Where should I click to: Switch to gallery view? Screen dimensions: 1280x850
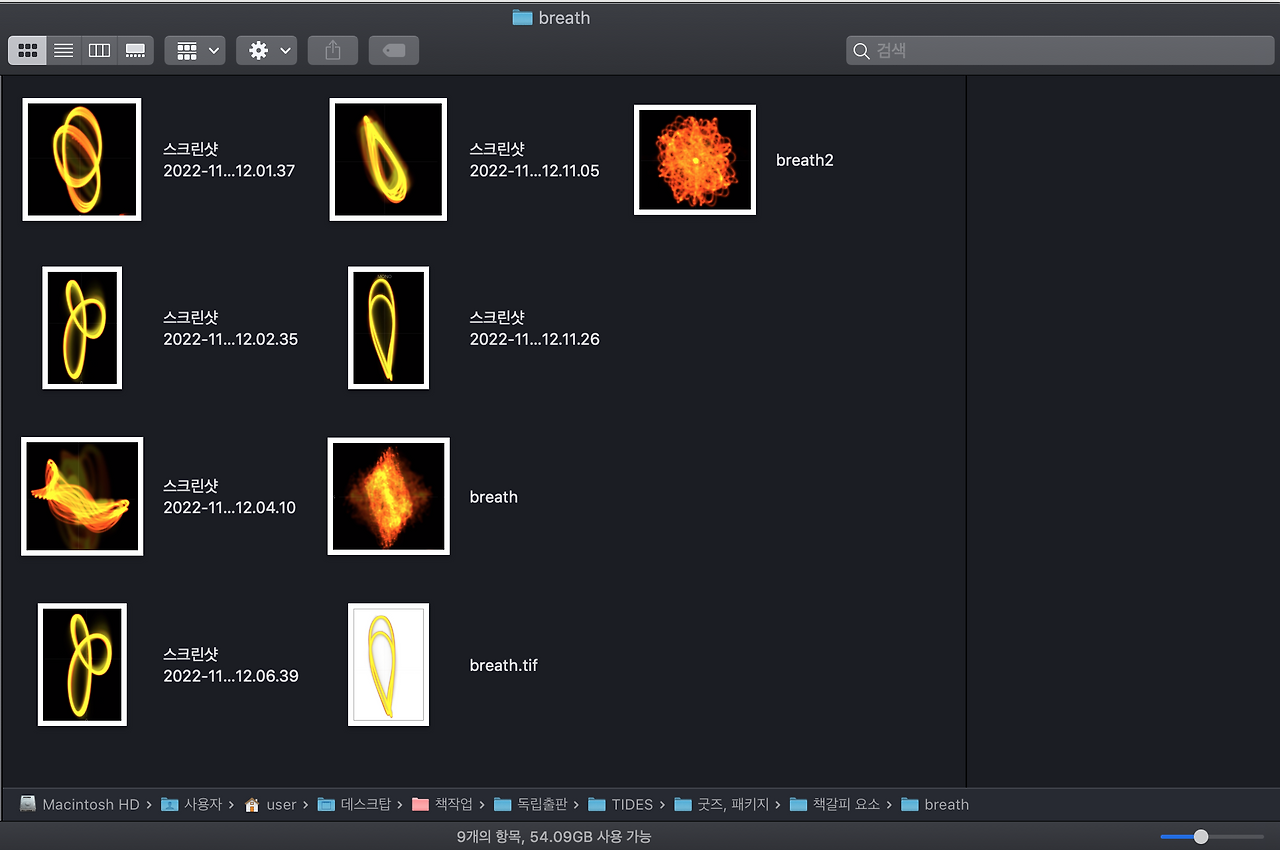(135, 50)
